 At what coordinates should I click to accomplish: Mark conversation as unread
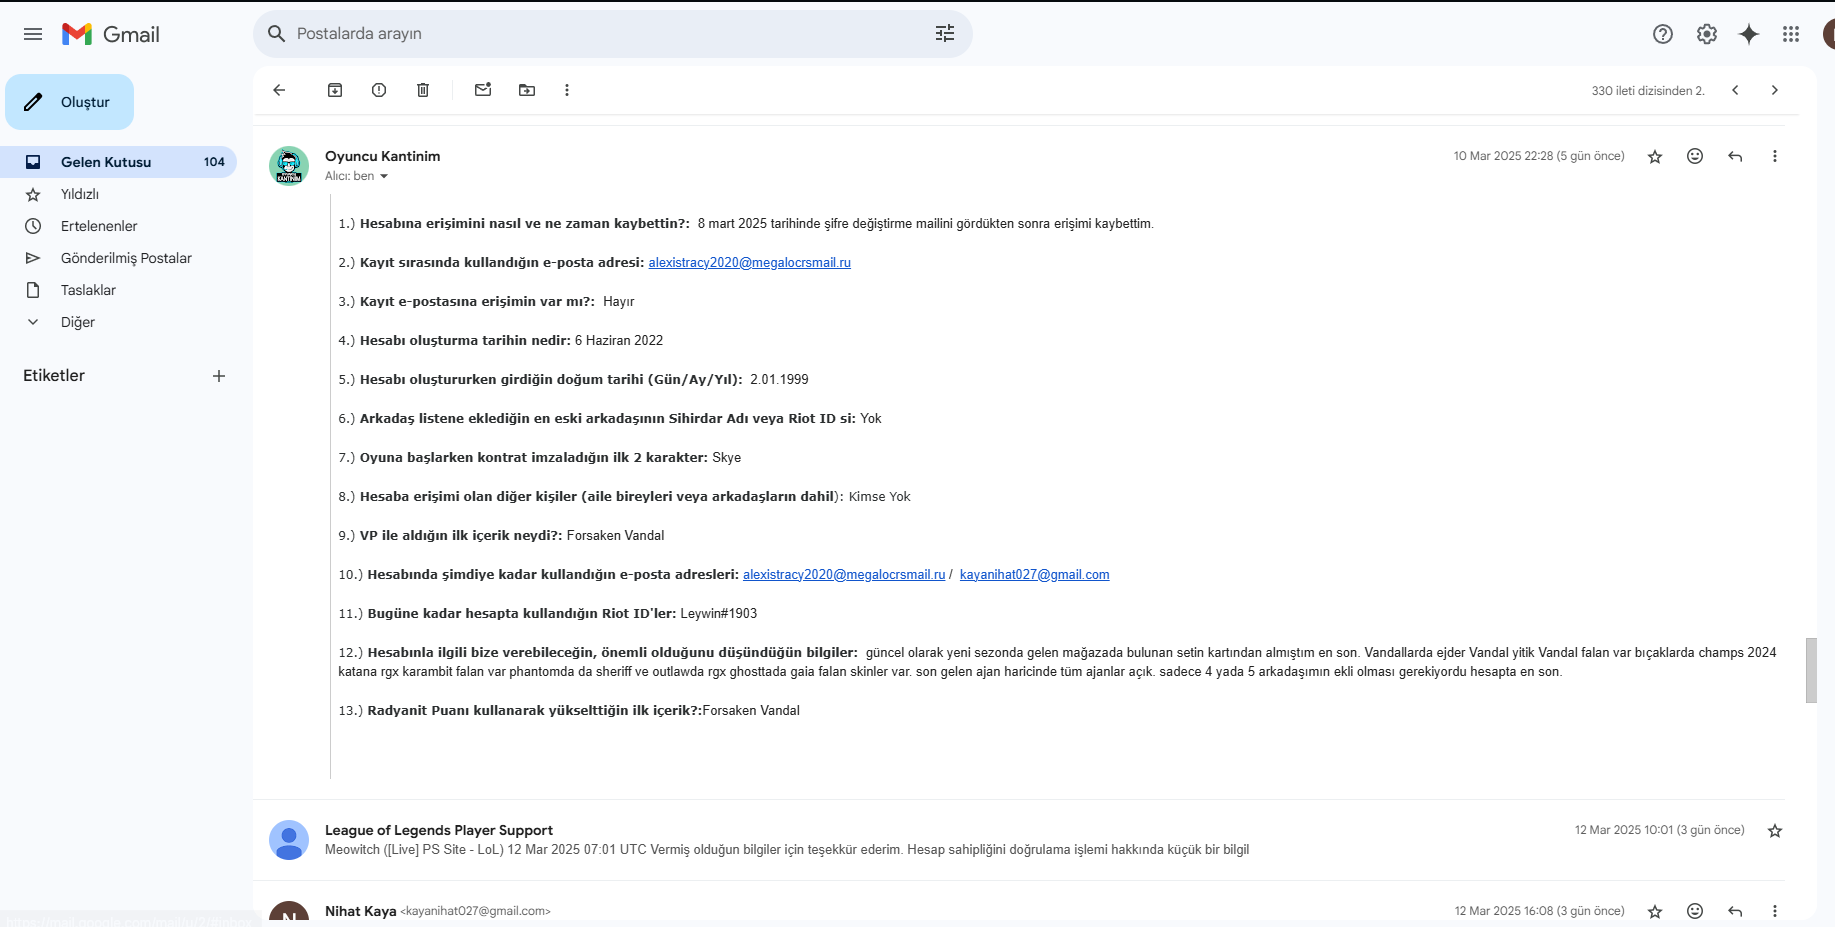(x=483, y=90)
